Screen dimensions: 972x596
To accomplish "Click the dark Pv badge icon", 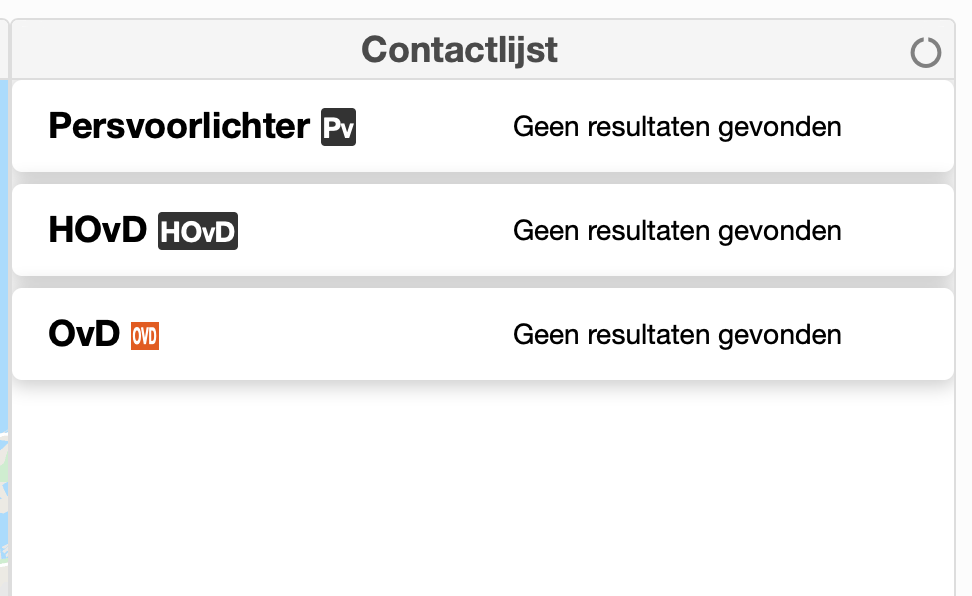I will (338, 127).
